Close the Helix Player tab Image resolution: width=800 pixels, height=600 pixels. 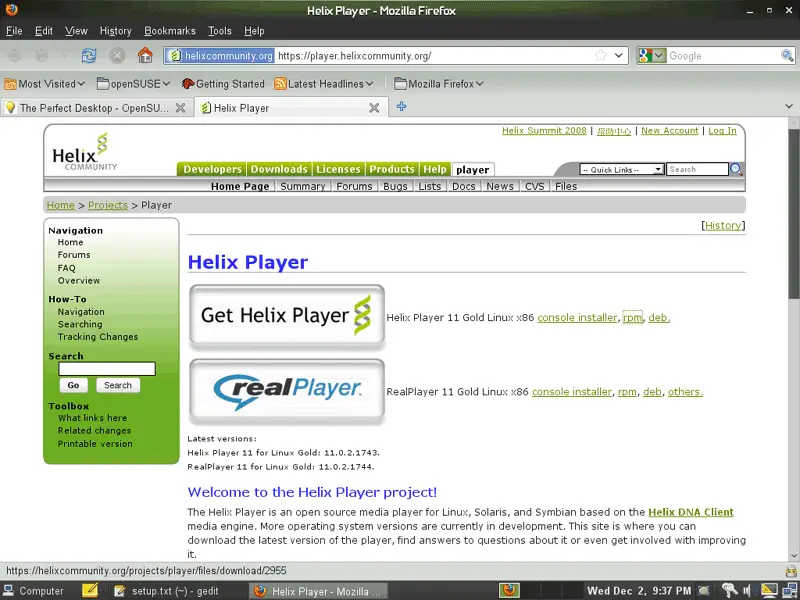pyautogui.click(x=374, y=108)
